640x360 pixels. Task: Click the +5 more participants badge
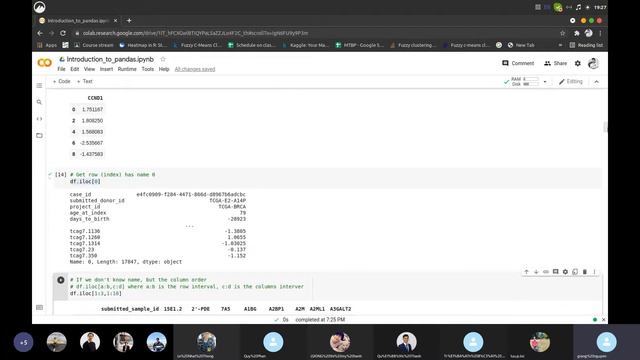(23, 342)
